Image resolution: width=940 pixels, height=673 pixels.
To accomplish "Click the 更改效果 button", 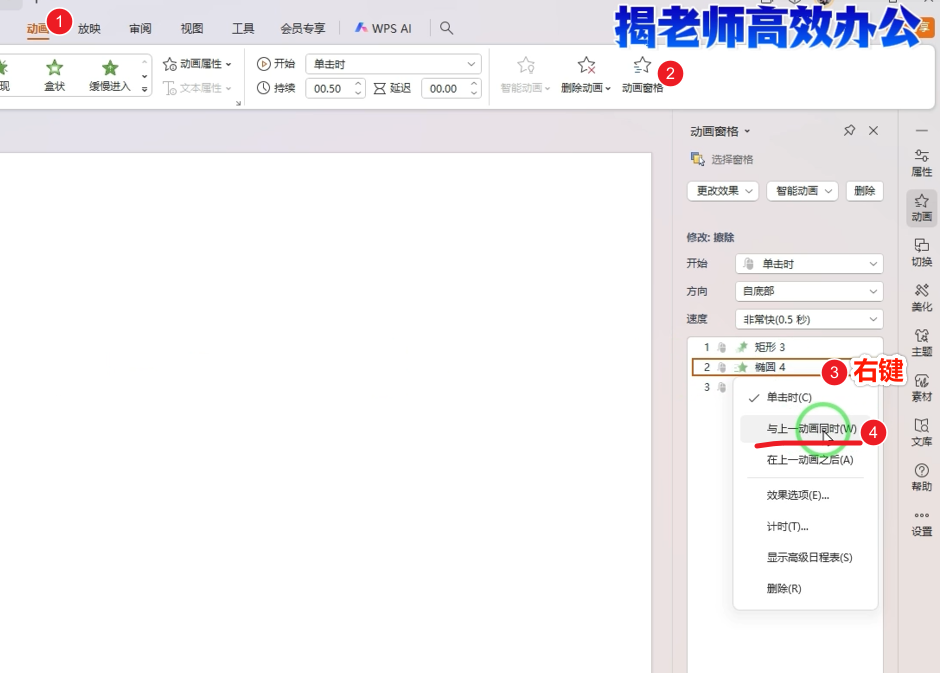I will (x=722, y=191).
